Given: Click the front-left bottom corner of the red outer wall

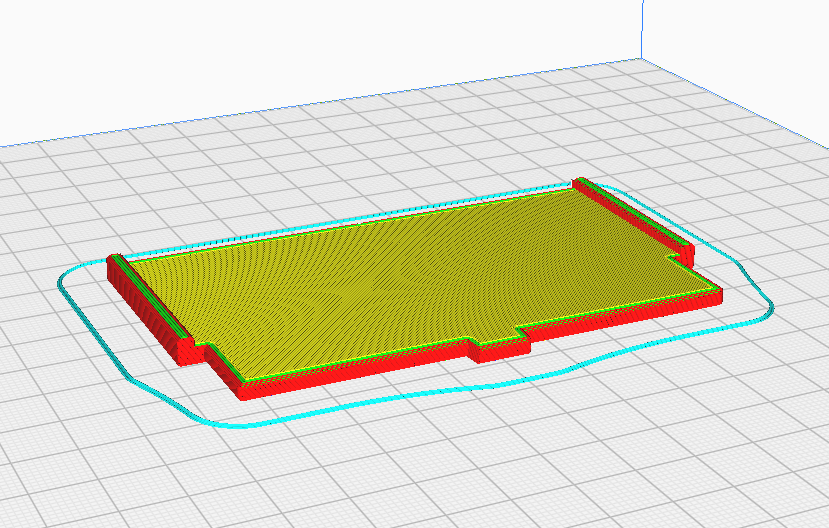Looking at the screenshot, I should coord(241,392).
